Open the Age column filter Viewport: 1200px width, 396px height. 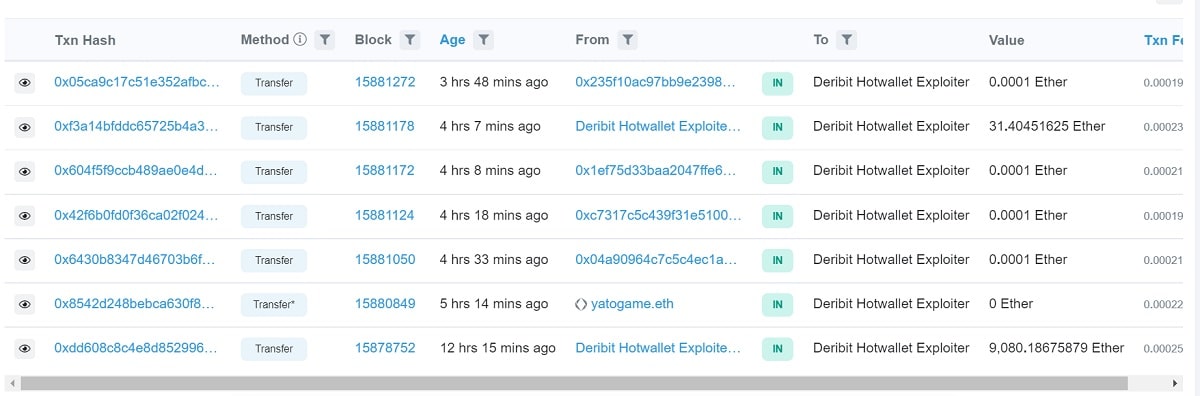483,40
